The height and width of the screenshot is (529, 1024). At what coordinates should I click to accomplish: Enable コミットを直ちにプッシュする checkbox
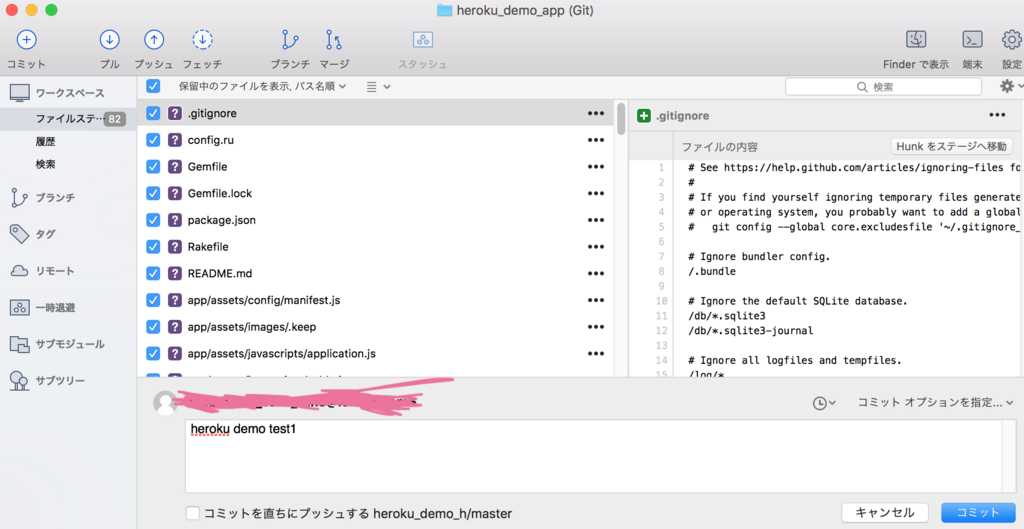coord(193,513)
